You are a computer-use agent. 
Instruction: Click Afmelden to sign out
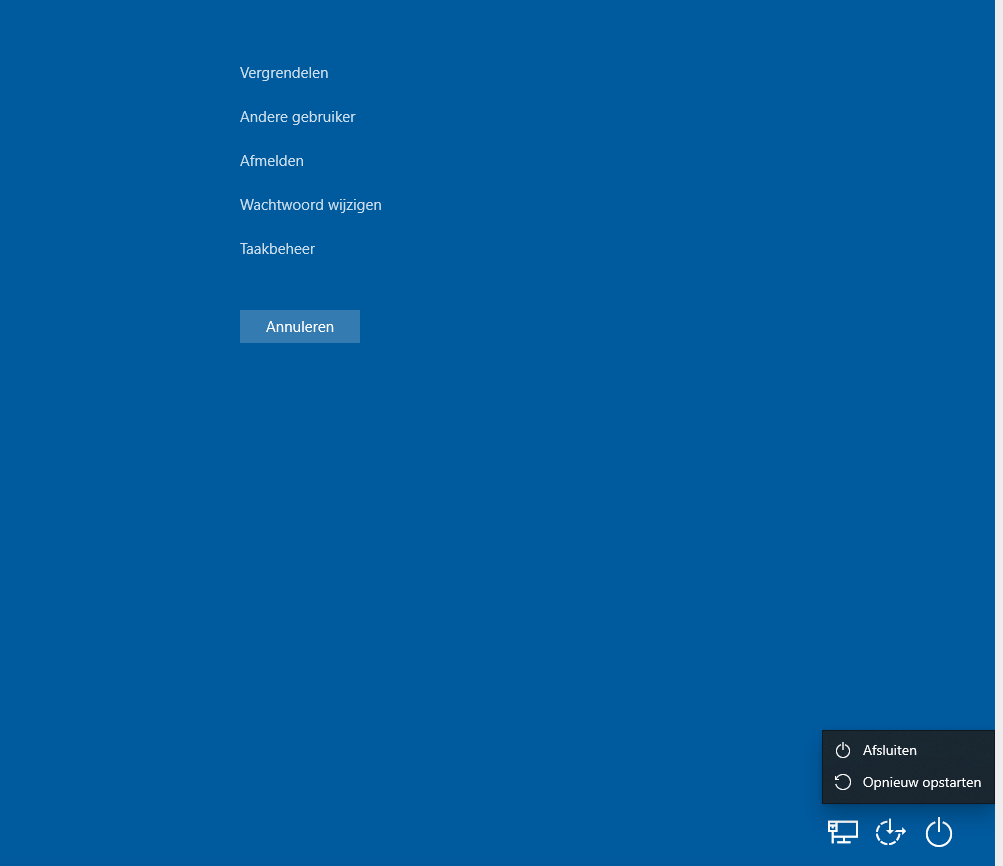click(x=271, y=161)
